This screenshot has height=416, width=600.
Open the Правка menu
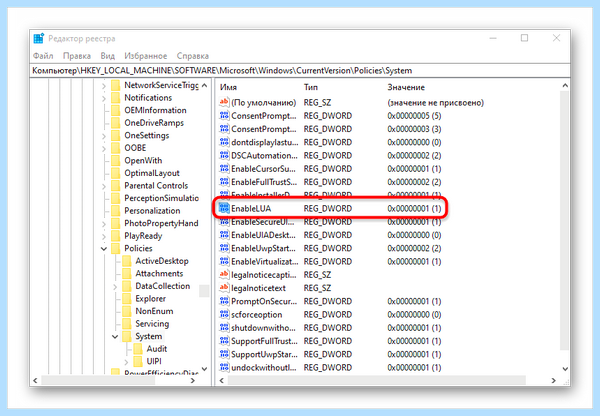pyautogui.click(x=77, y=56)
